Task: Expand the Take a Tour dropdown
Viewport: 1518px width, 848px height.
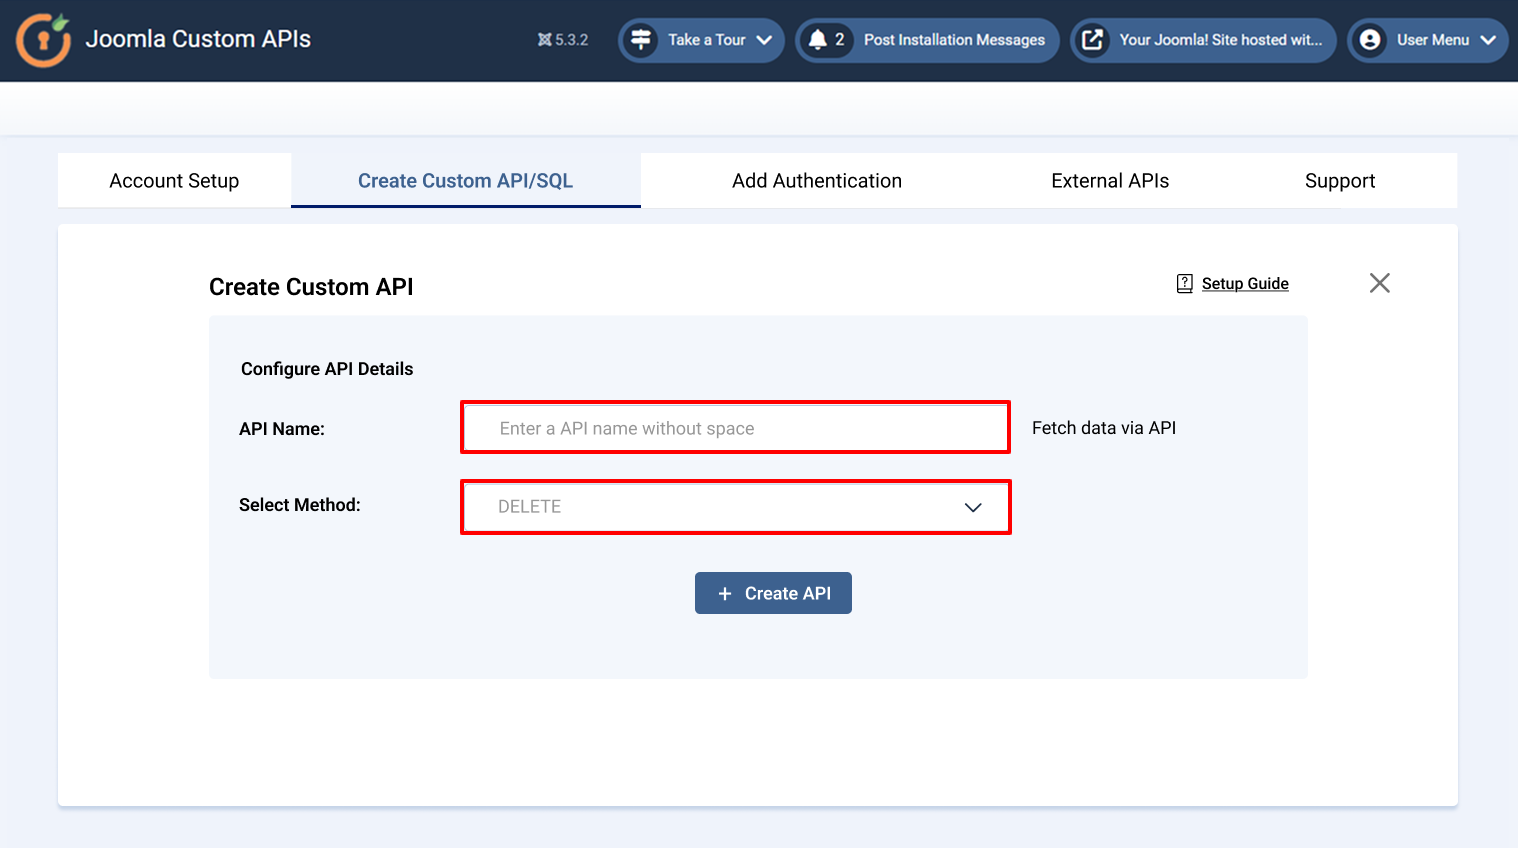Action: tap(764, 40)
